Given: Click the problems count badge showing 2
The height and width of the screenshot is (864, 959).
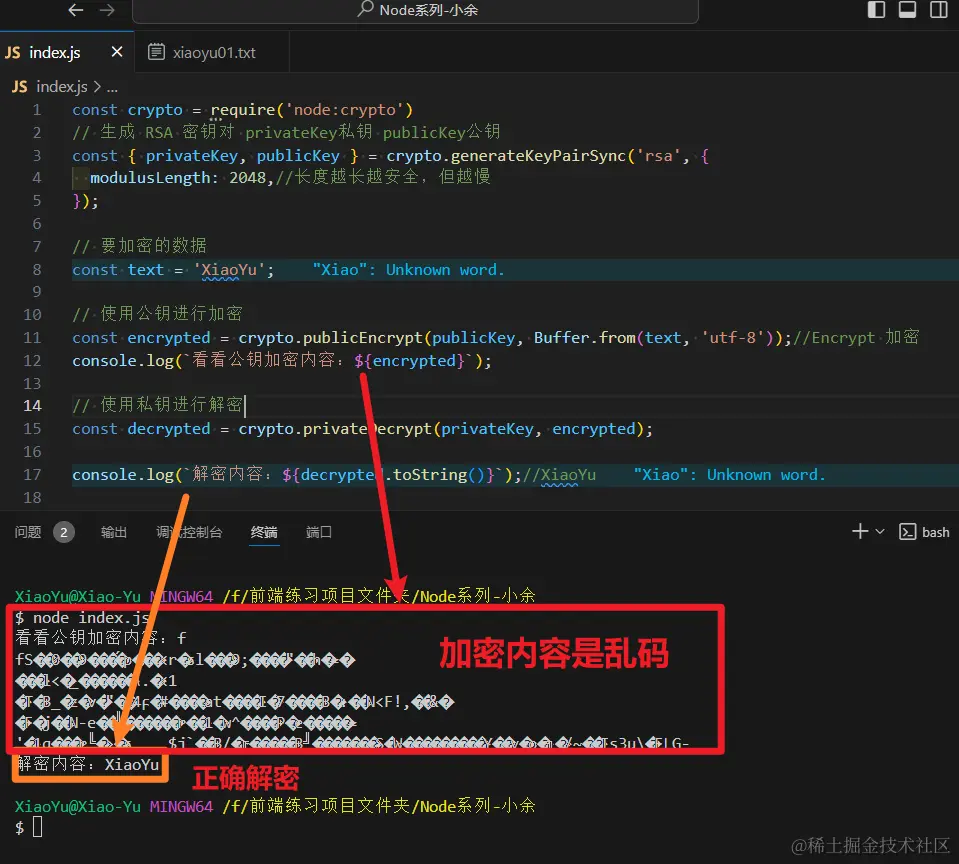Looking at the screenshot, I should tap(64, 533).
